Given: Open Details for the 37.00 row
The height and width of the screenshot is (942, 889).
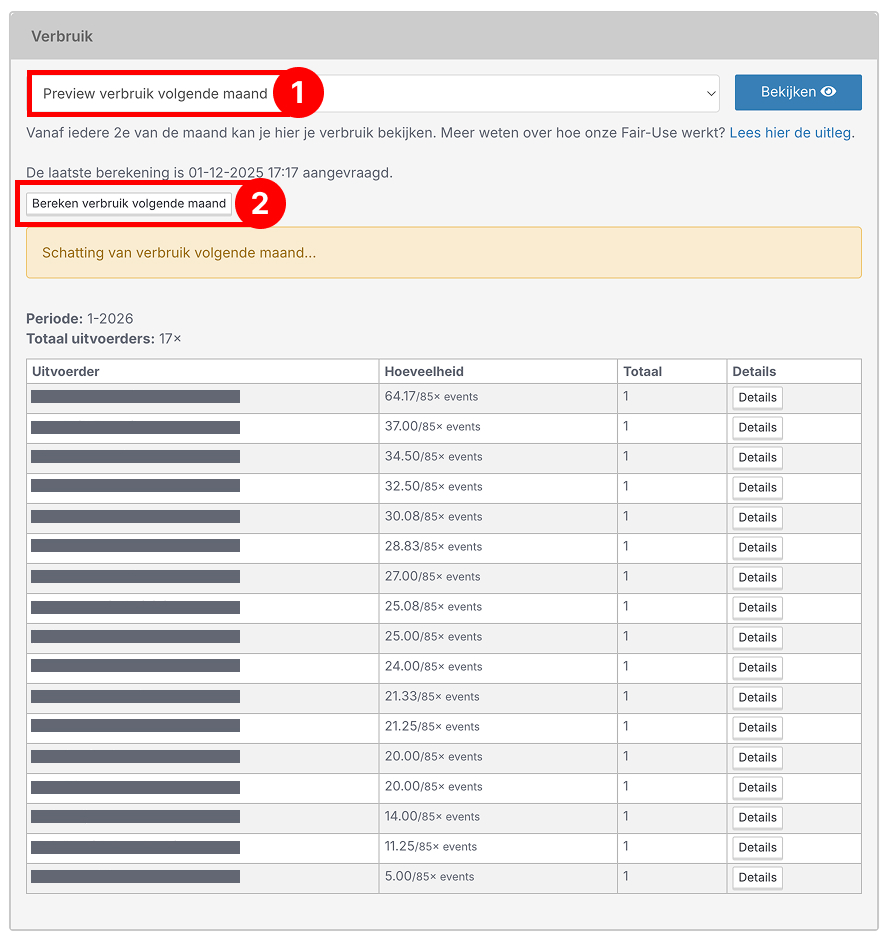Looking at the screenshot, I should click(x=757, y=428).
